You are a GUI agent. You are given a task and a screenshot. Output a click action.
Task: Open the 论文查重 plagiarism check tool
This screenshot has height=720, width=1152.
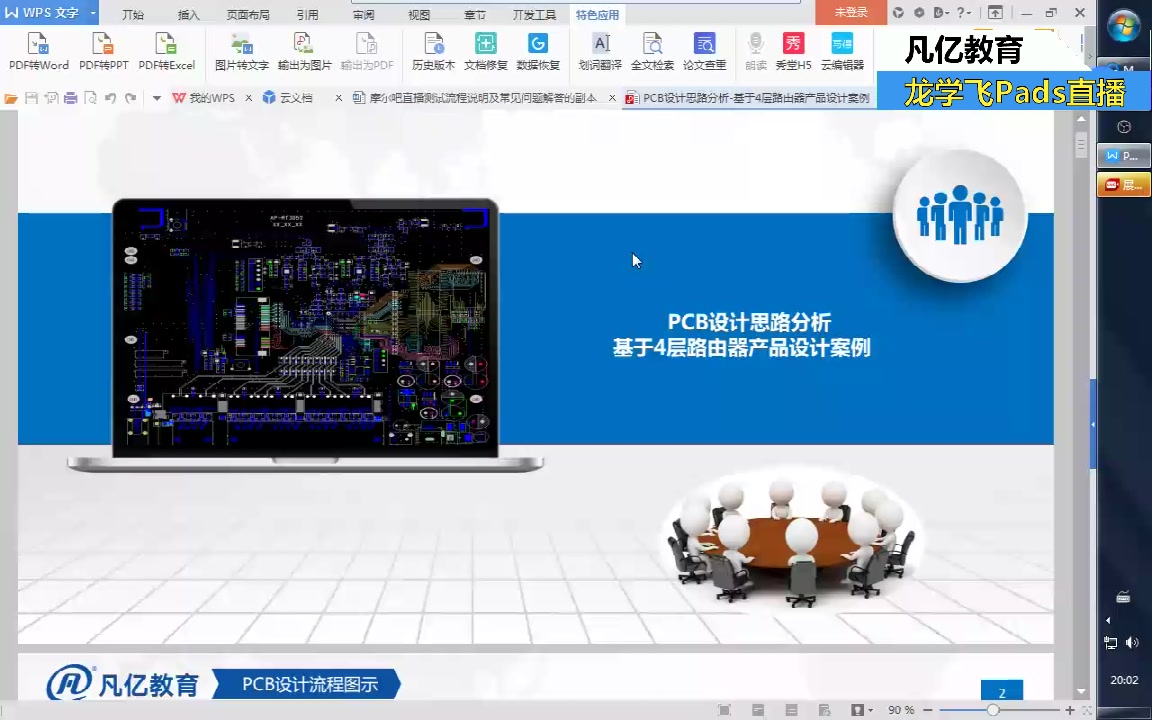pyautogui.click(x=705, y=50)
